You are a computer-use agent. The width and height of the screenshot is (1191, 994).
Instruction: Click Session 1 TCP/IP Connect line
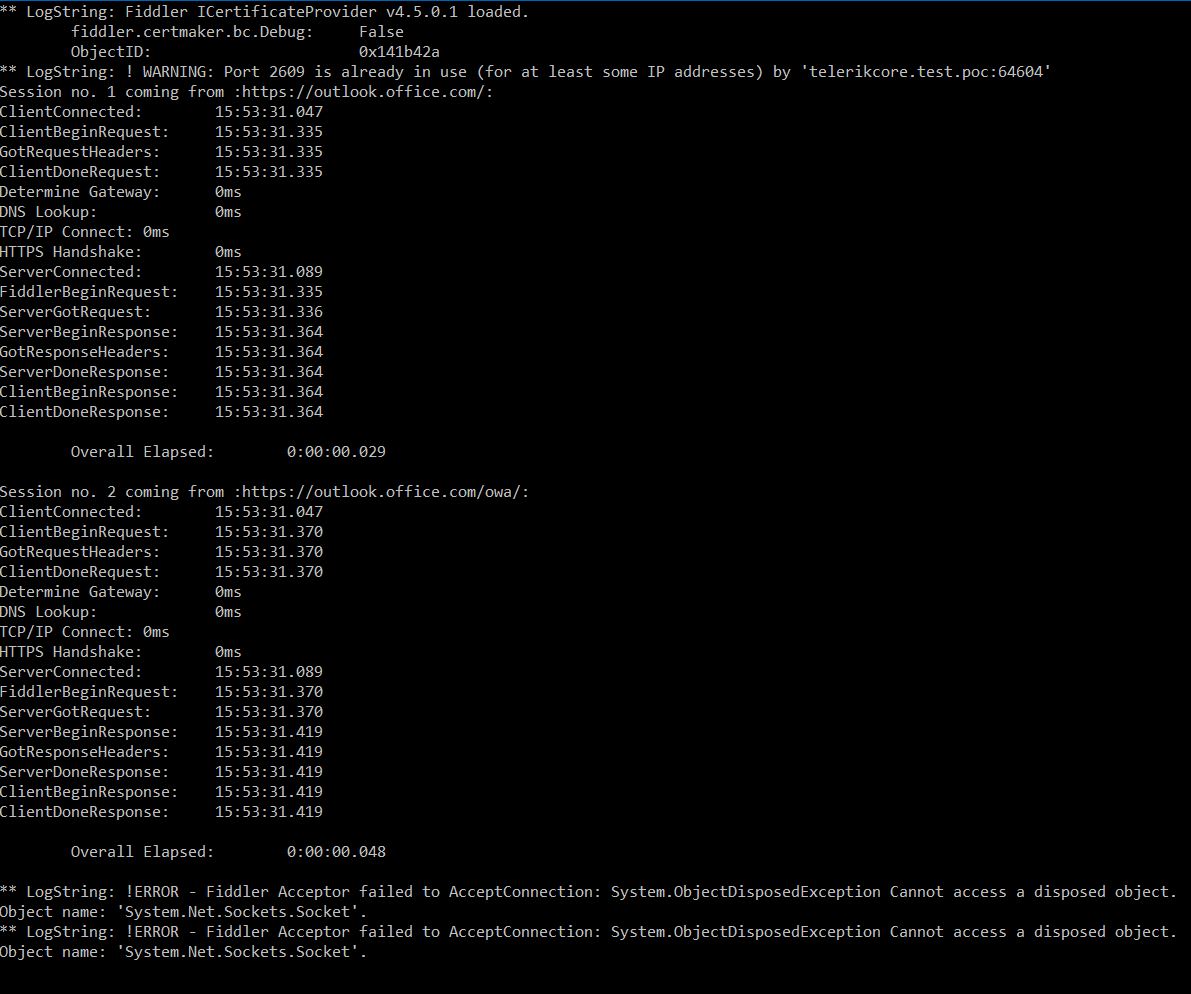[85, 232]
